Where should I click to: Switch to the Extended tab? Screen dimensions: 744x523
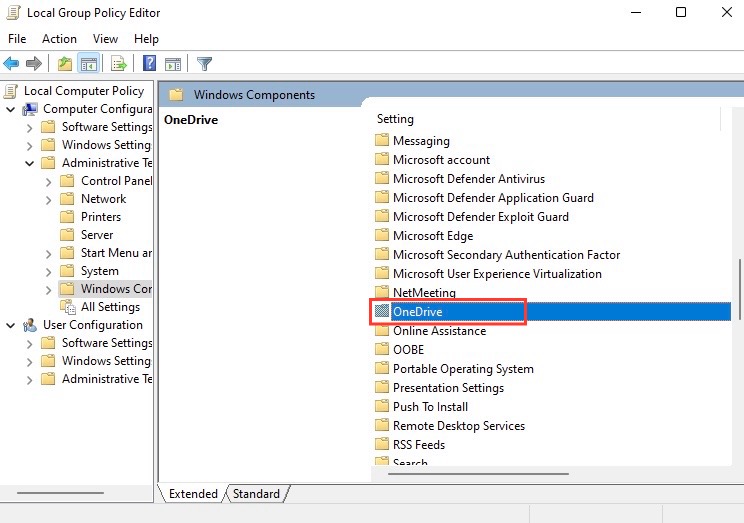193,494
